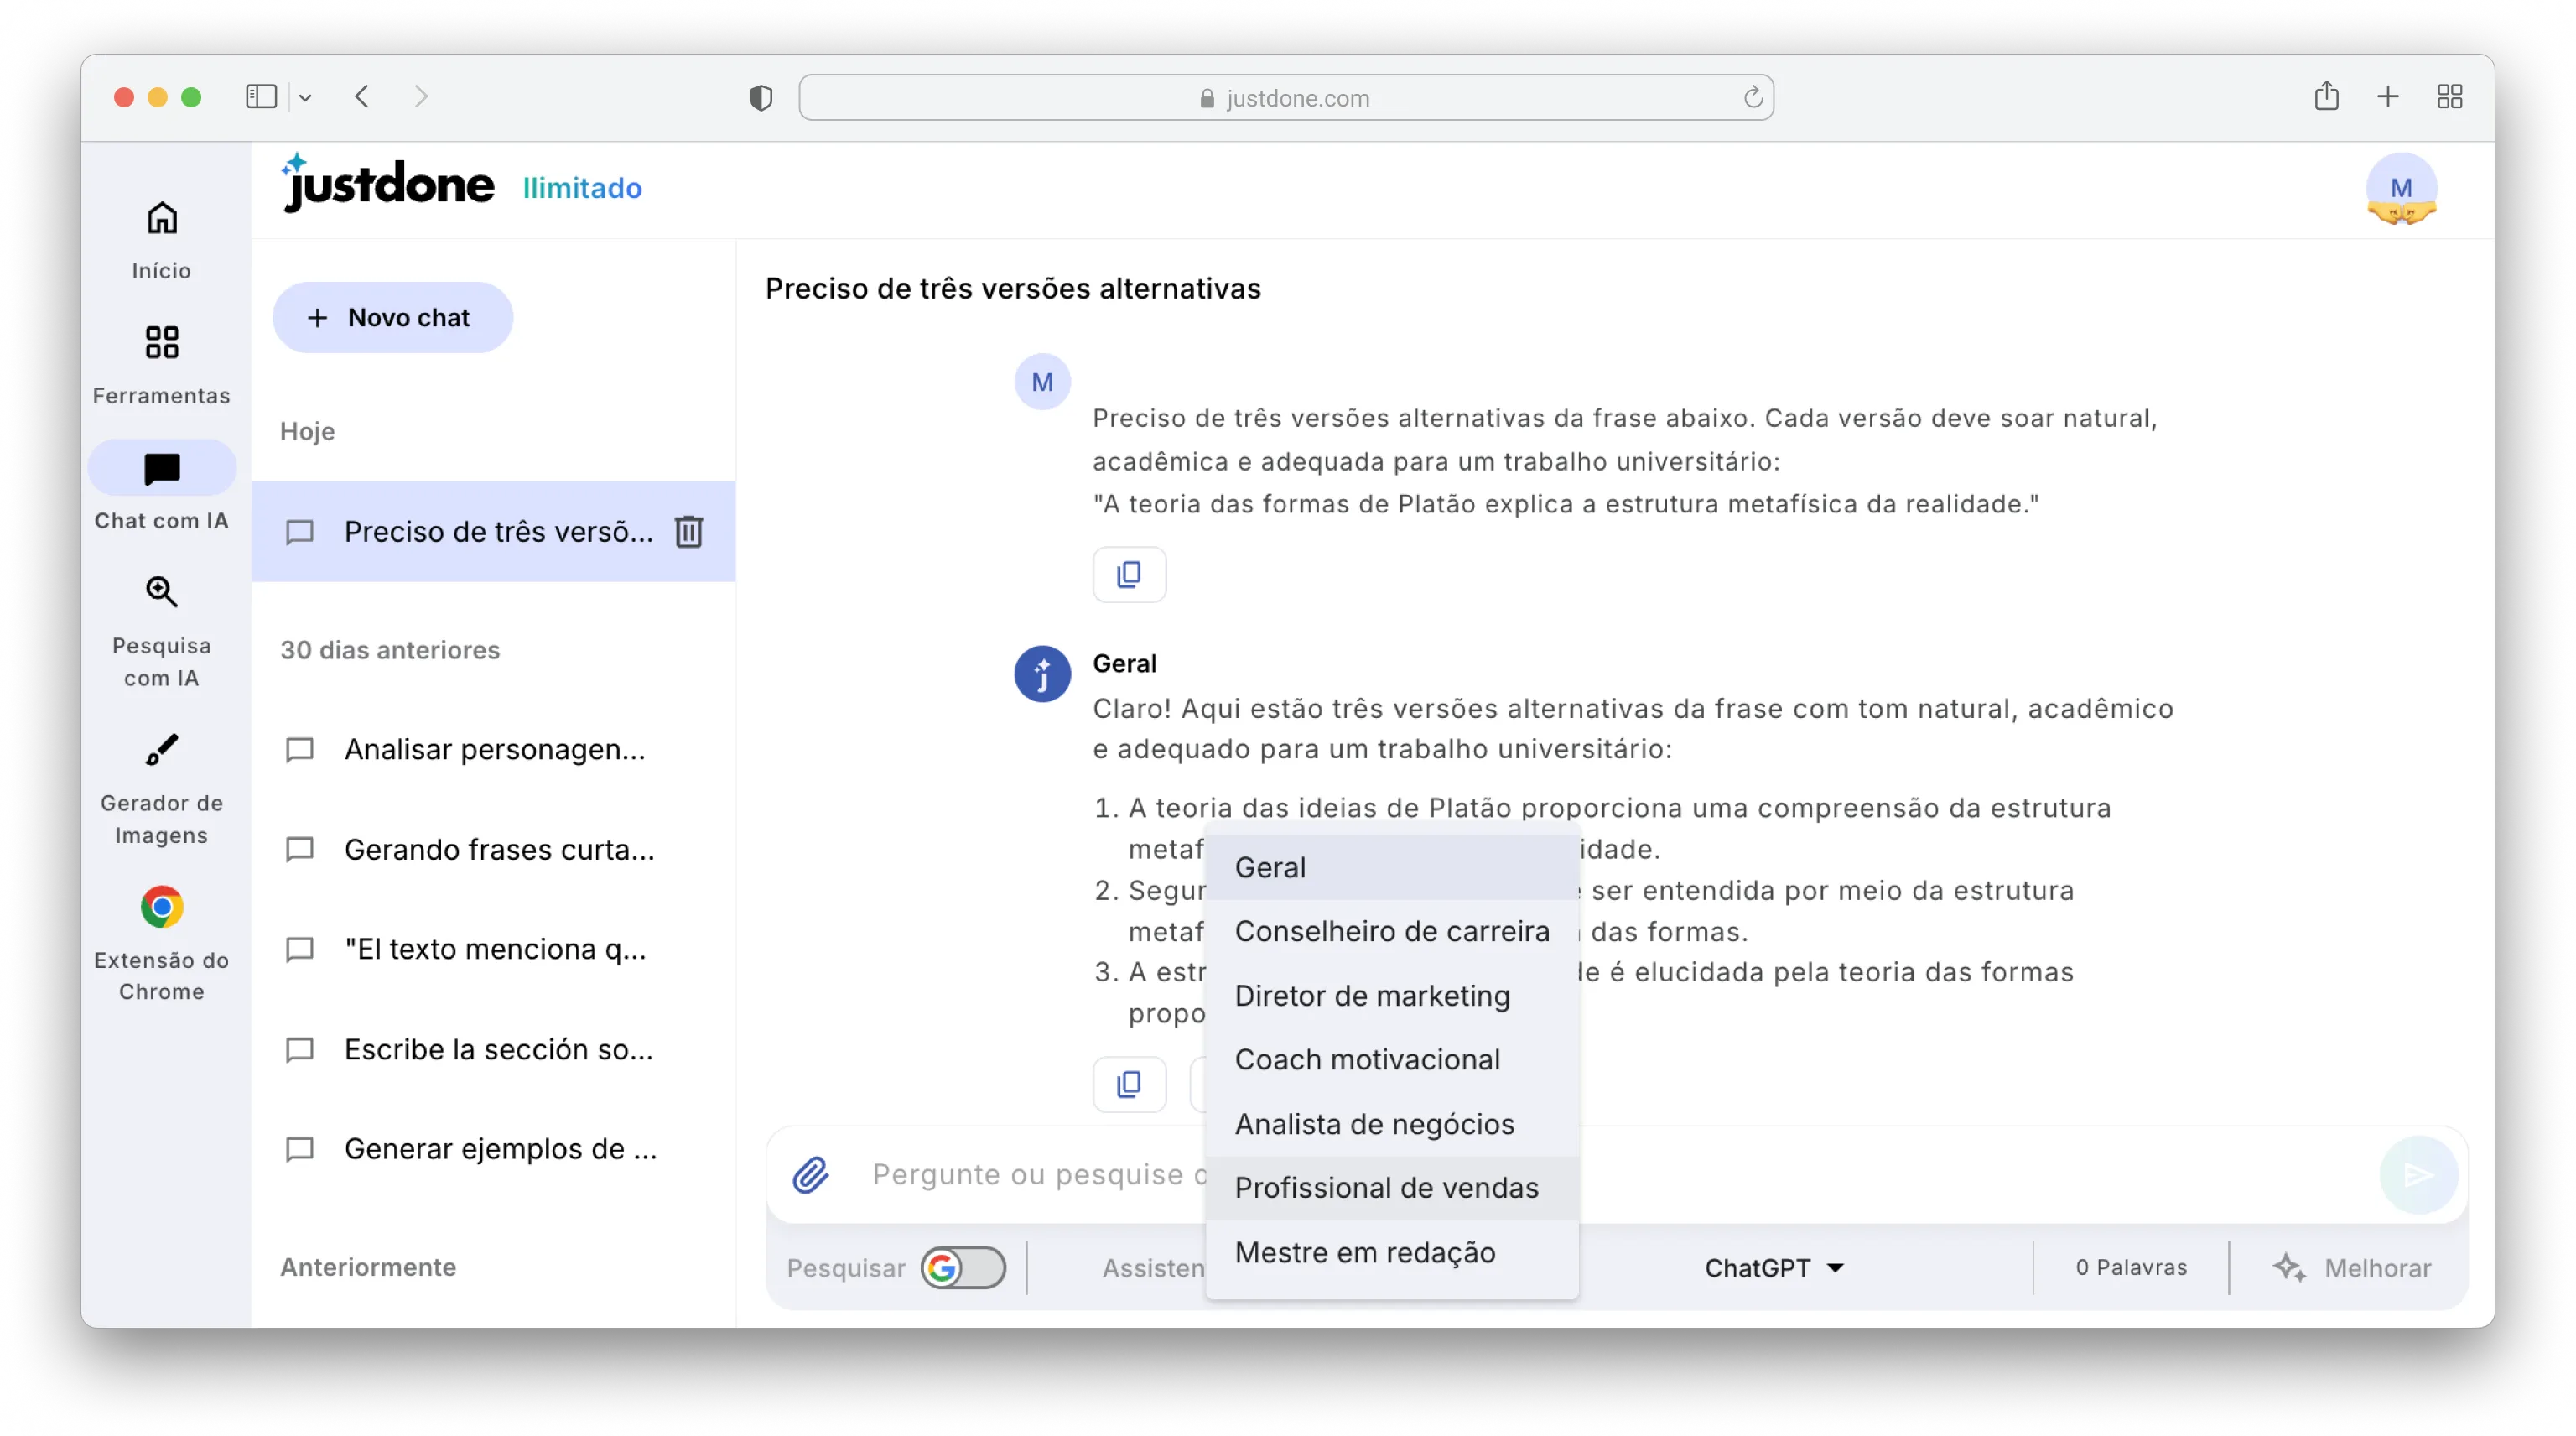Copy the Geral assistant response

(1129, 1084)
